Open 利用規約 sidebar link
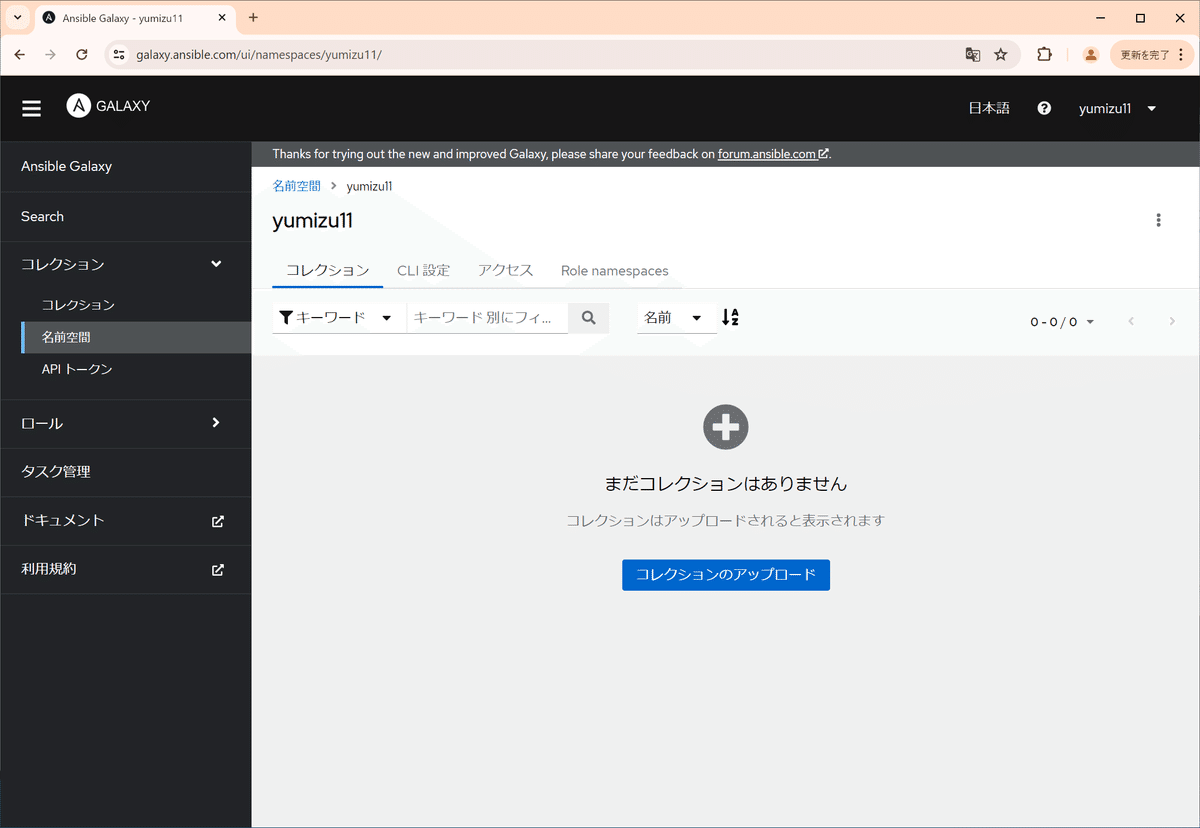 pyautogui.click(x=125, y=570)
